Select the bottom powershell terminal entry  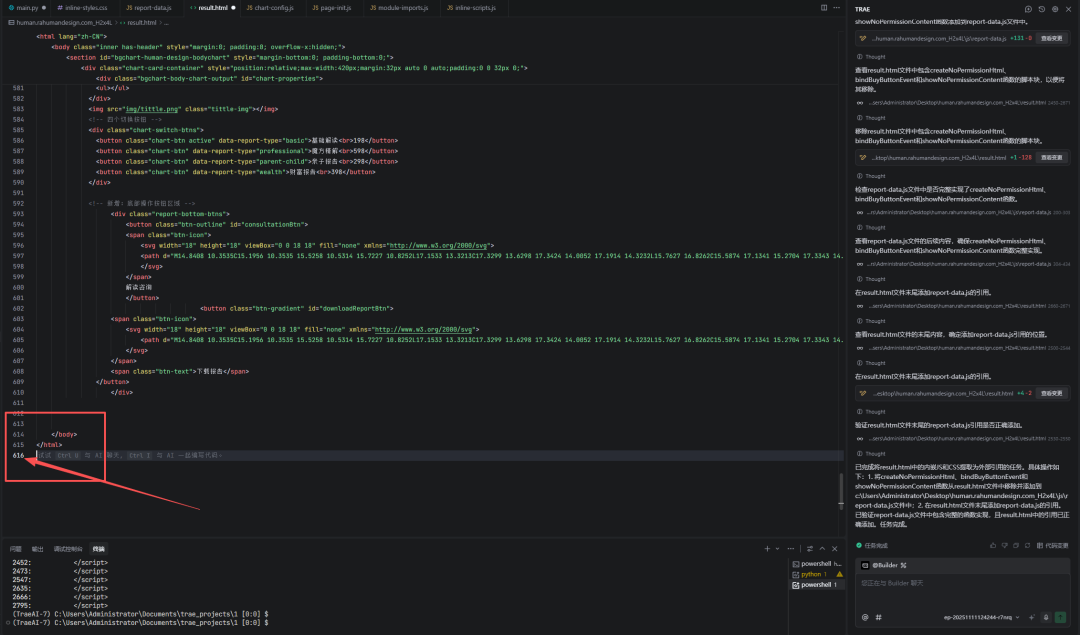pyautogui.click(x=817, y=585)
